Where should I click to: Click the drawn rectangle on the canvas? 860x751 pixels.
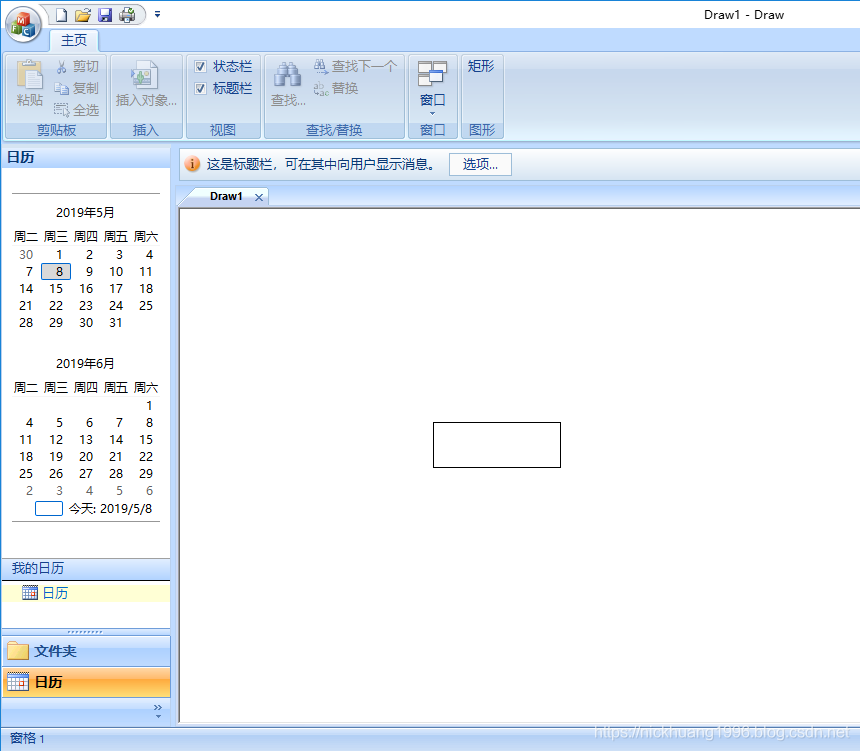[x=497, y=445]
